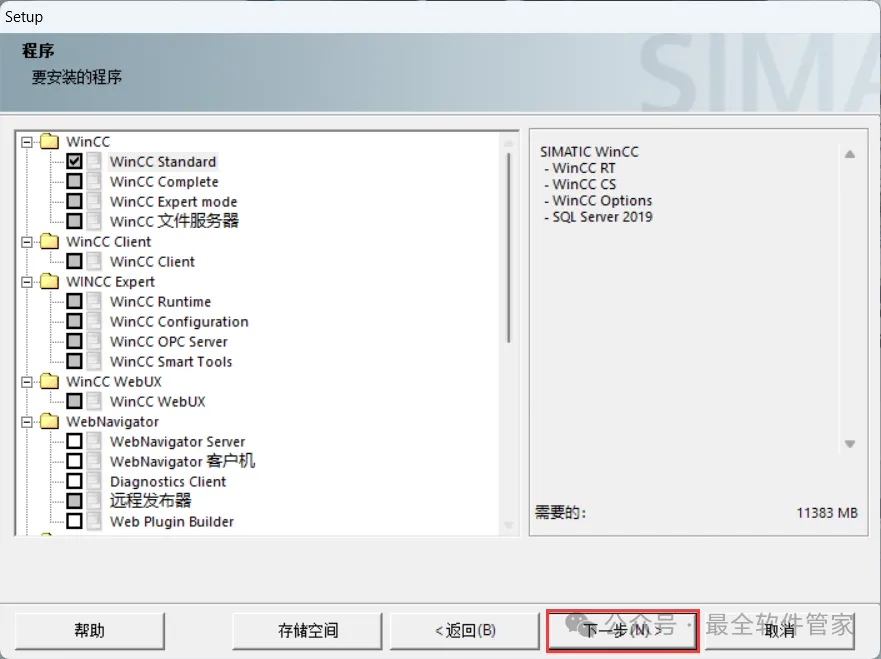Check the WinCC Smart Tools checkbox

pos(74,361)
